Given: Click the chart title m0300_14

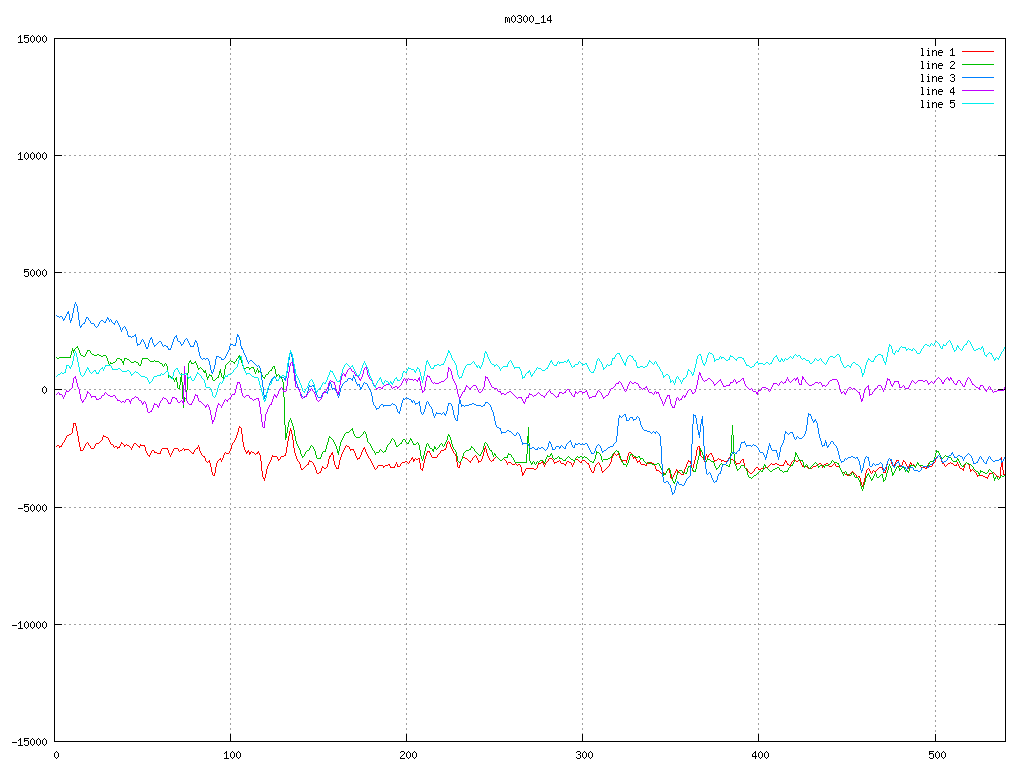Looking at the screenshot, I should point(529,19).
